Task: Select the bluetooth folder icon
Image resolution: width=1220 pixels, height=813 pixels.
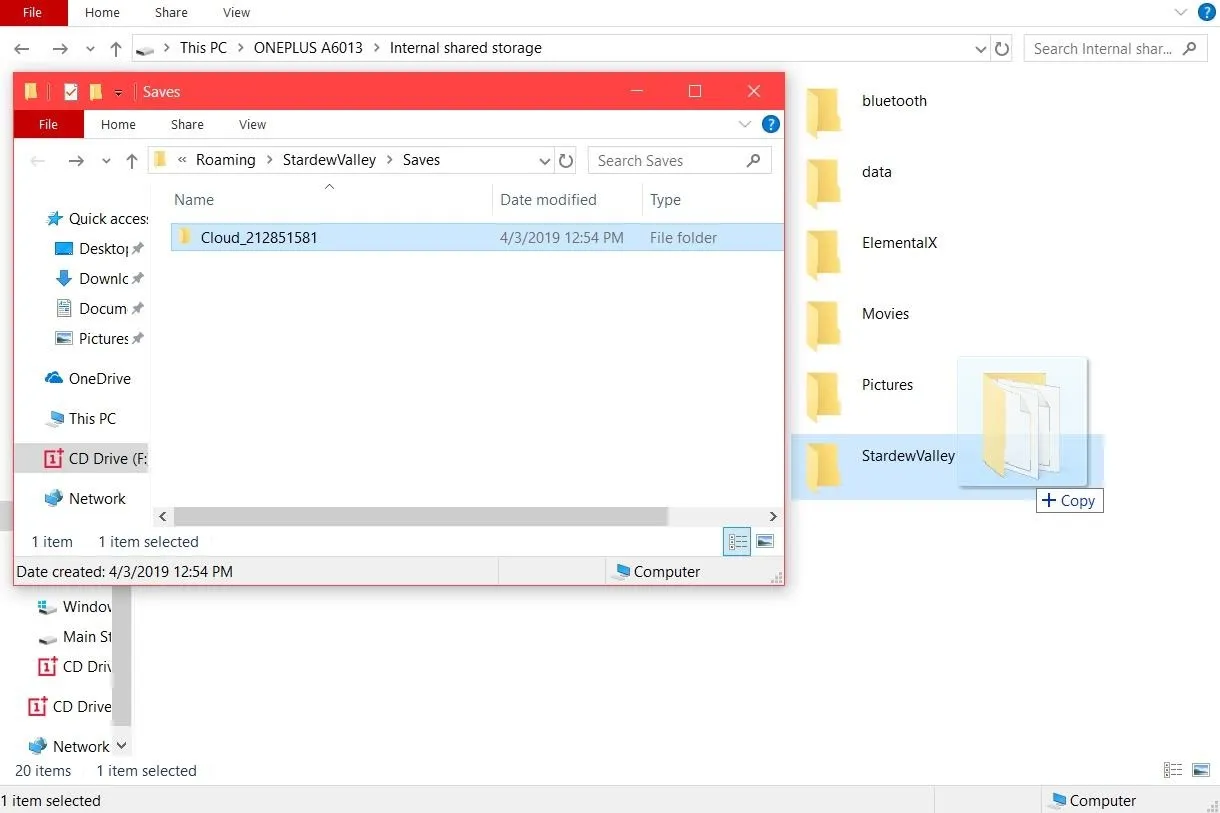Action: pyautogui.click(x=824, y=111)
